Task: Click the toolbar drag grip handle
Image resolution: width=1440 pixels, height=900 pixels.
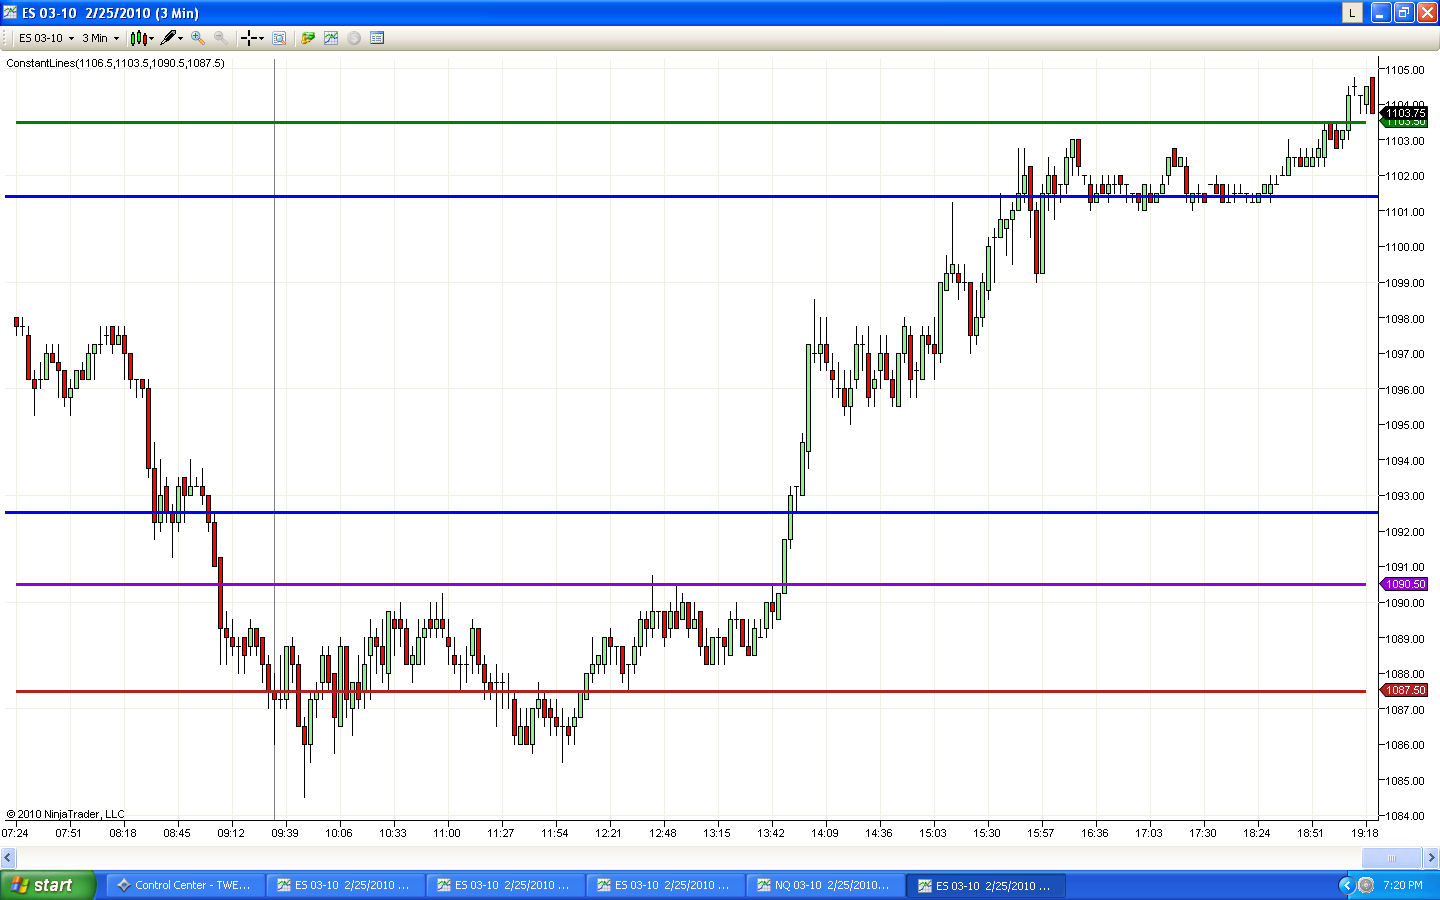Action: pyautogui.click(x=6, y=38)
